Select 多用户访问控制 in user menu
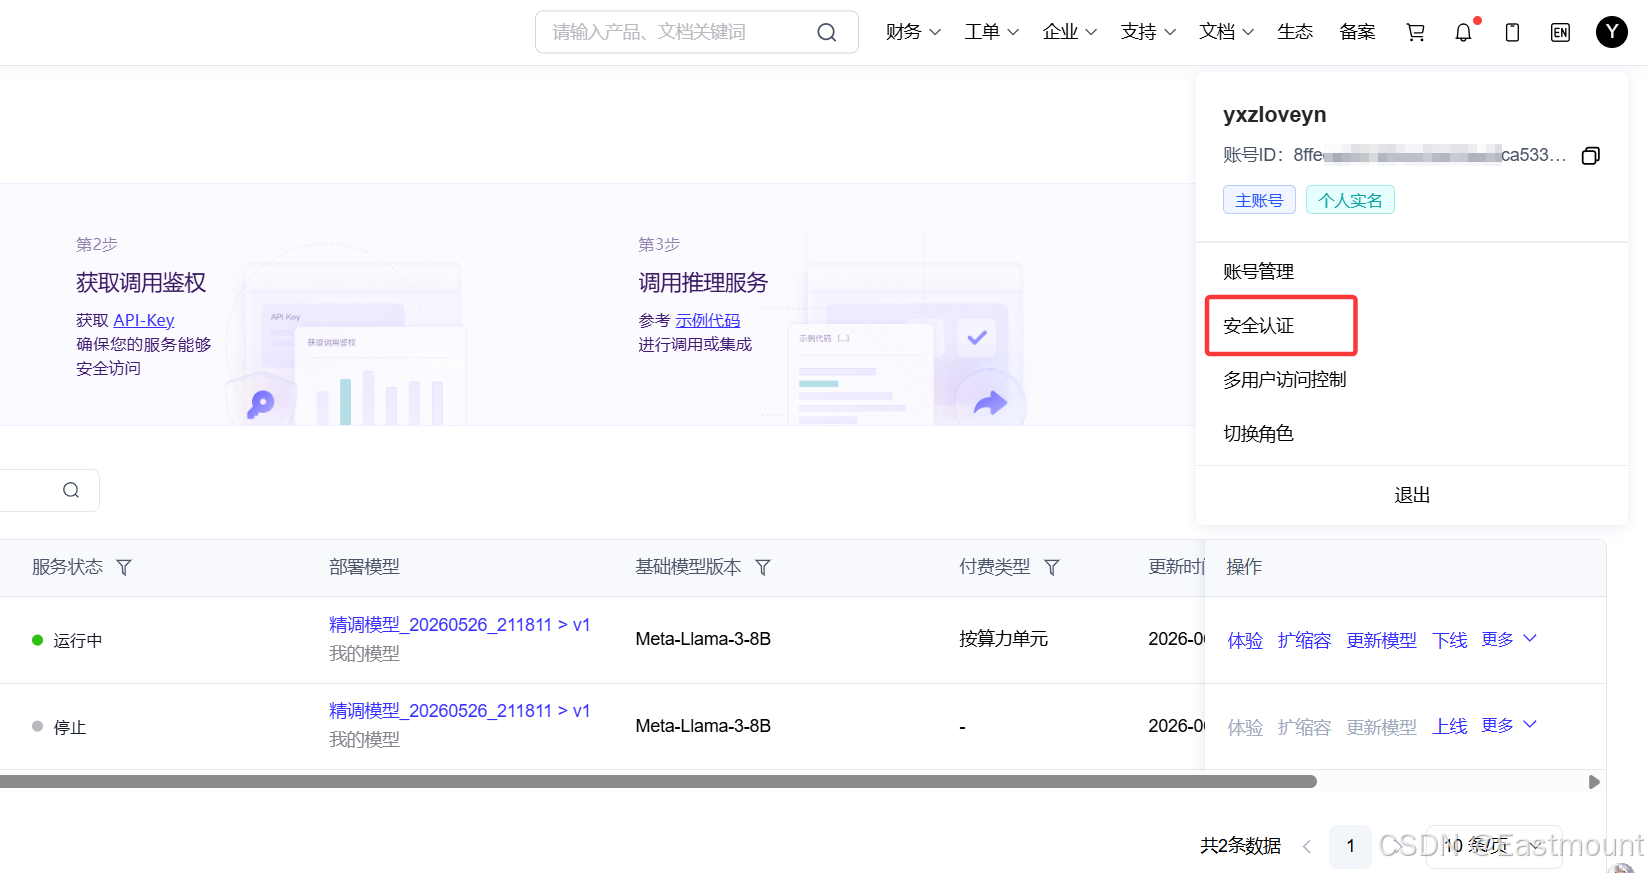This screenshot has height=873, width=1648. pos(1284,380)
